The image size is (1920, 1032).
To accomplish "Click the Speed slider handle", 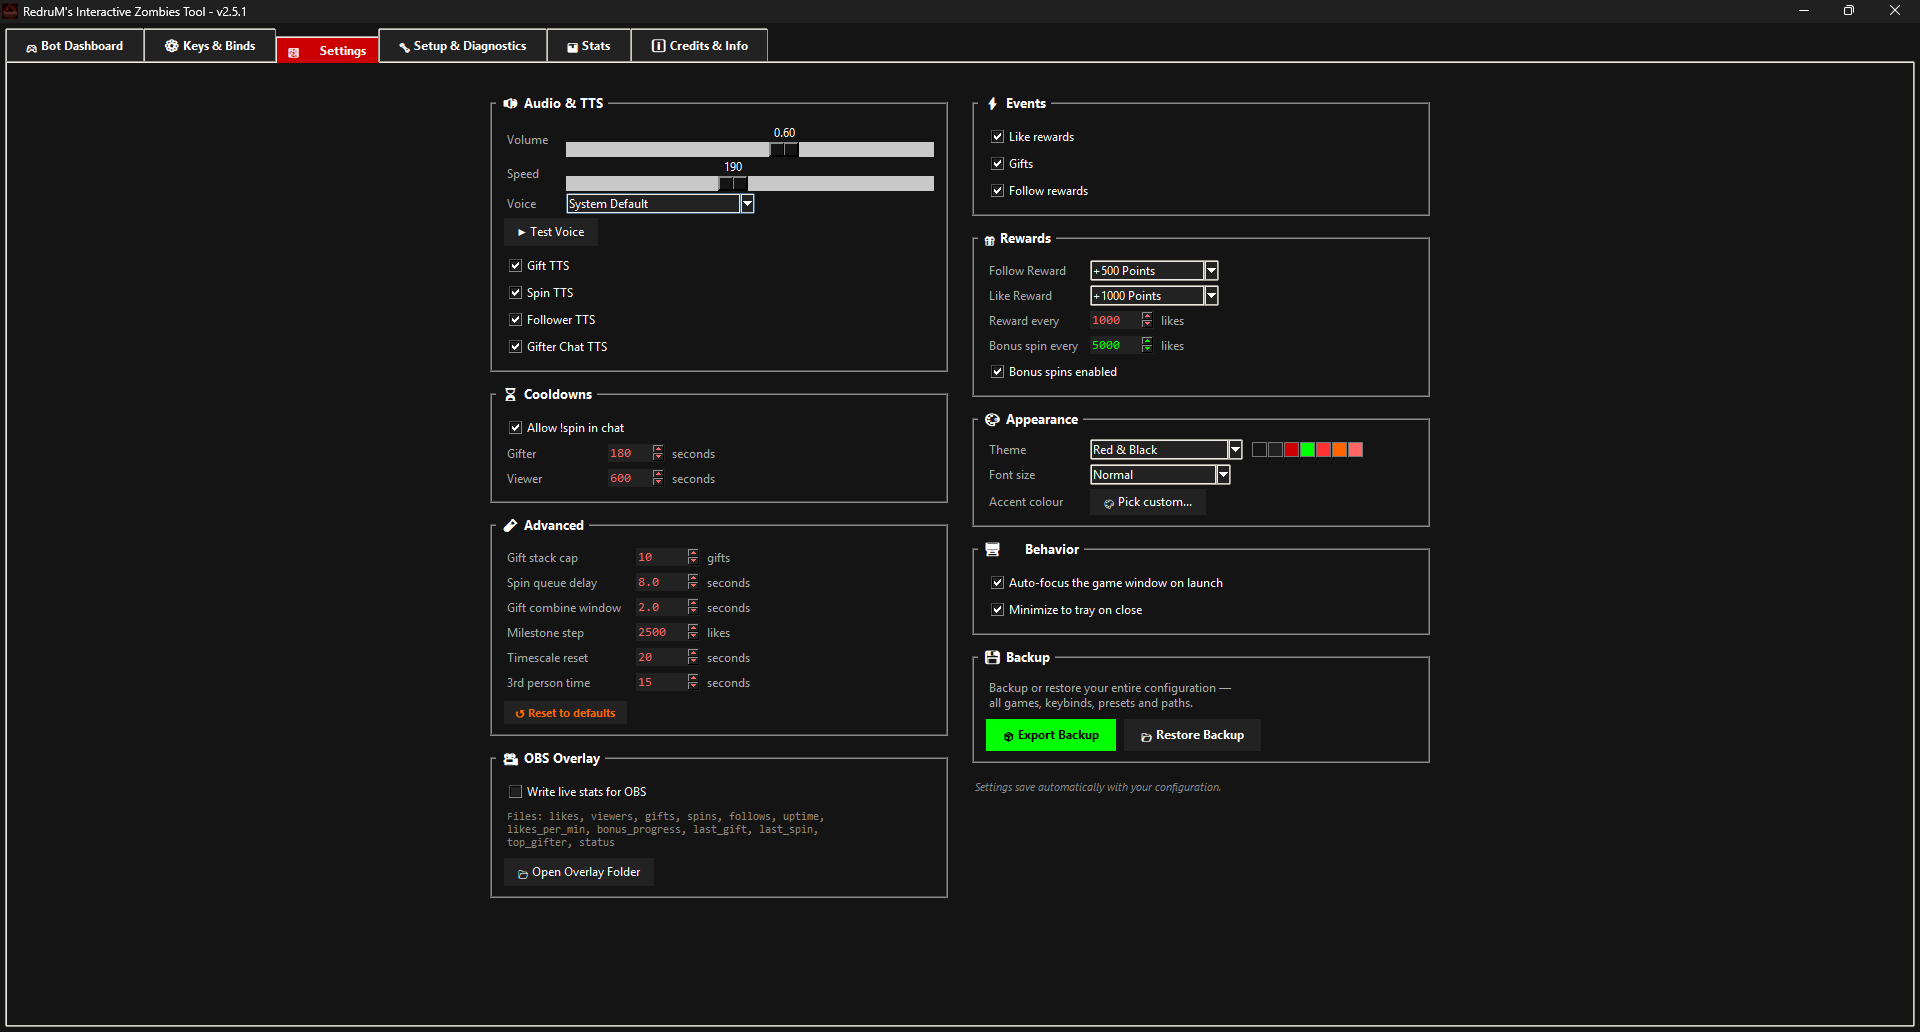I will pos(733,184).
